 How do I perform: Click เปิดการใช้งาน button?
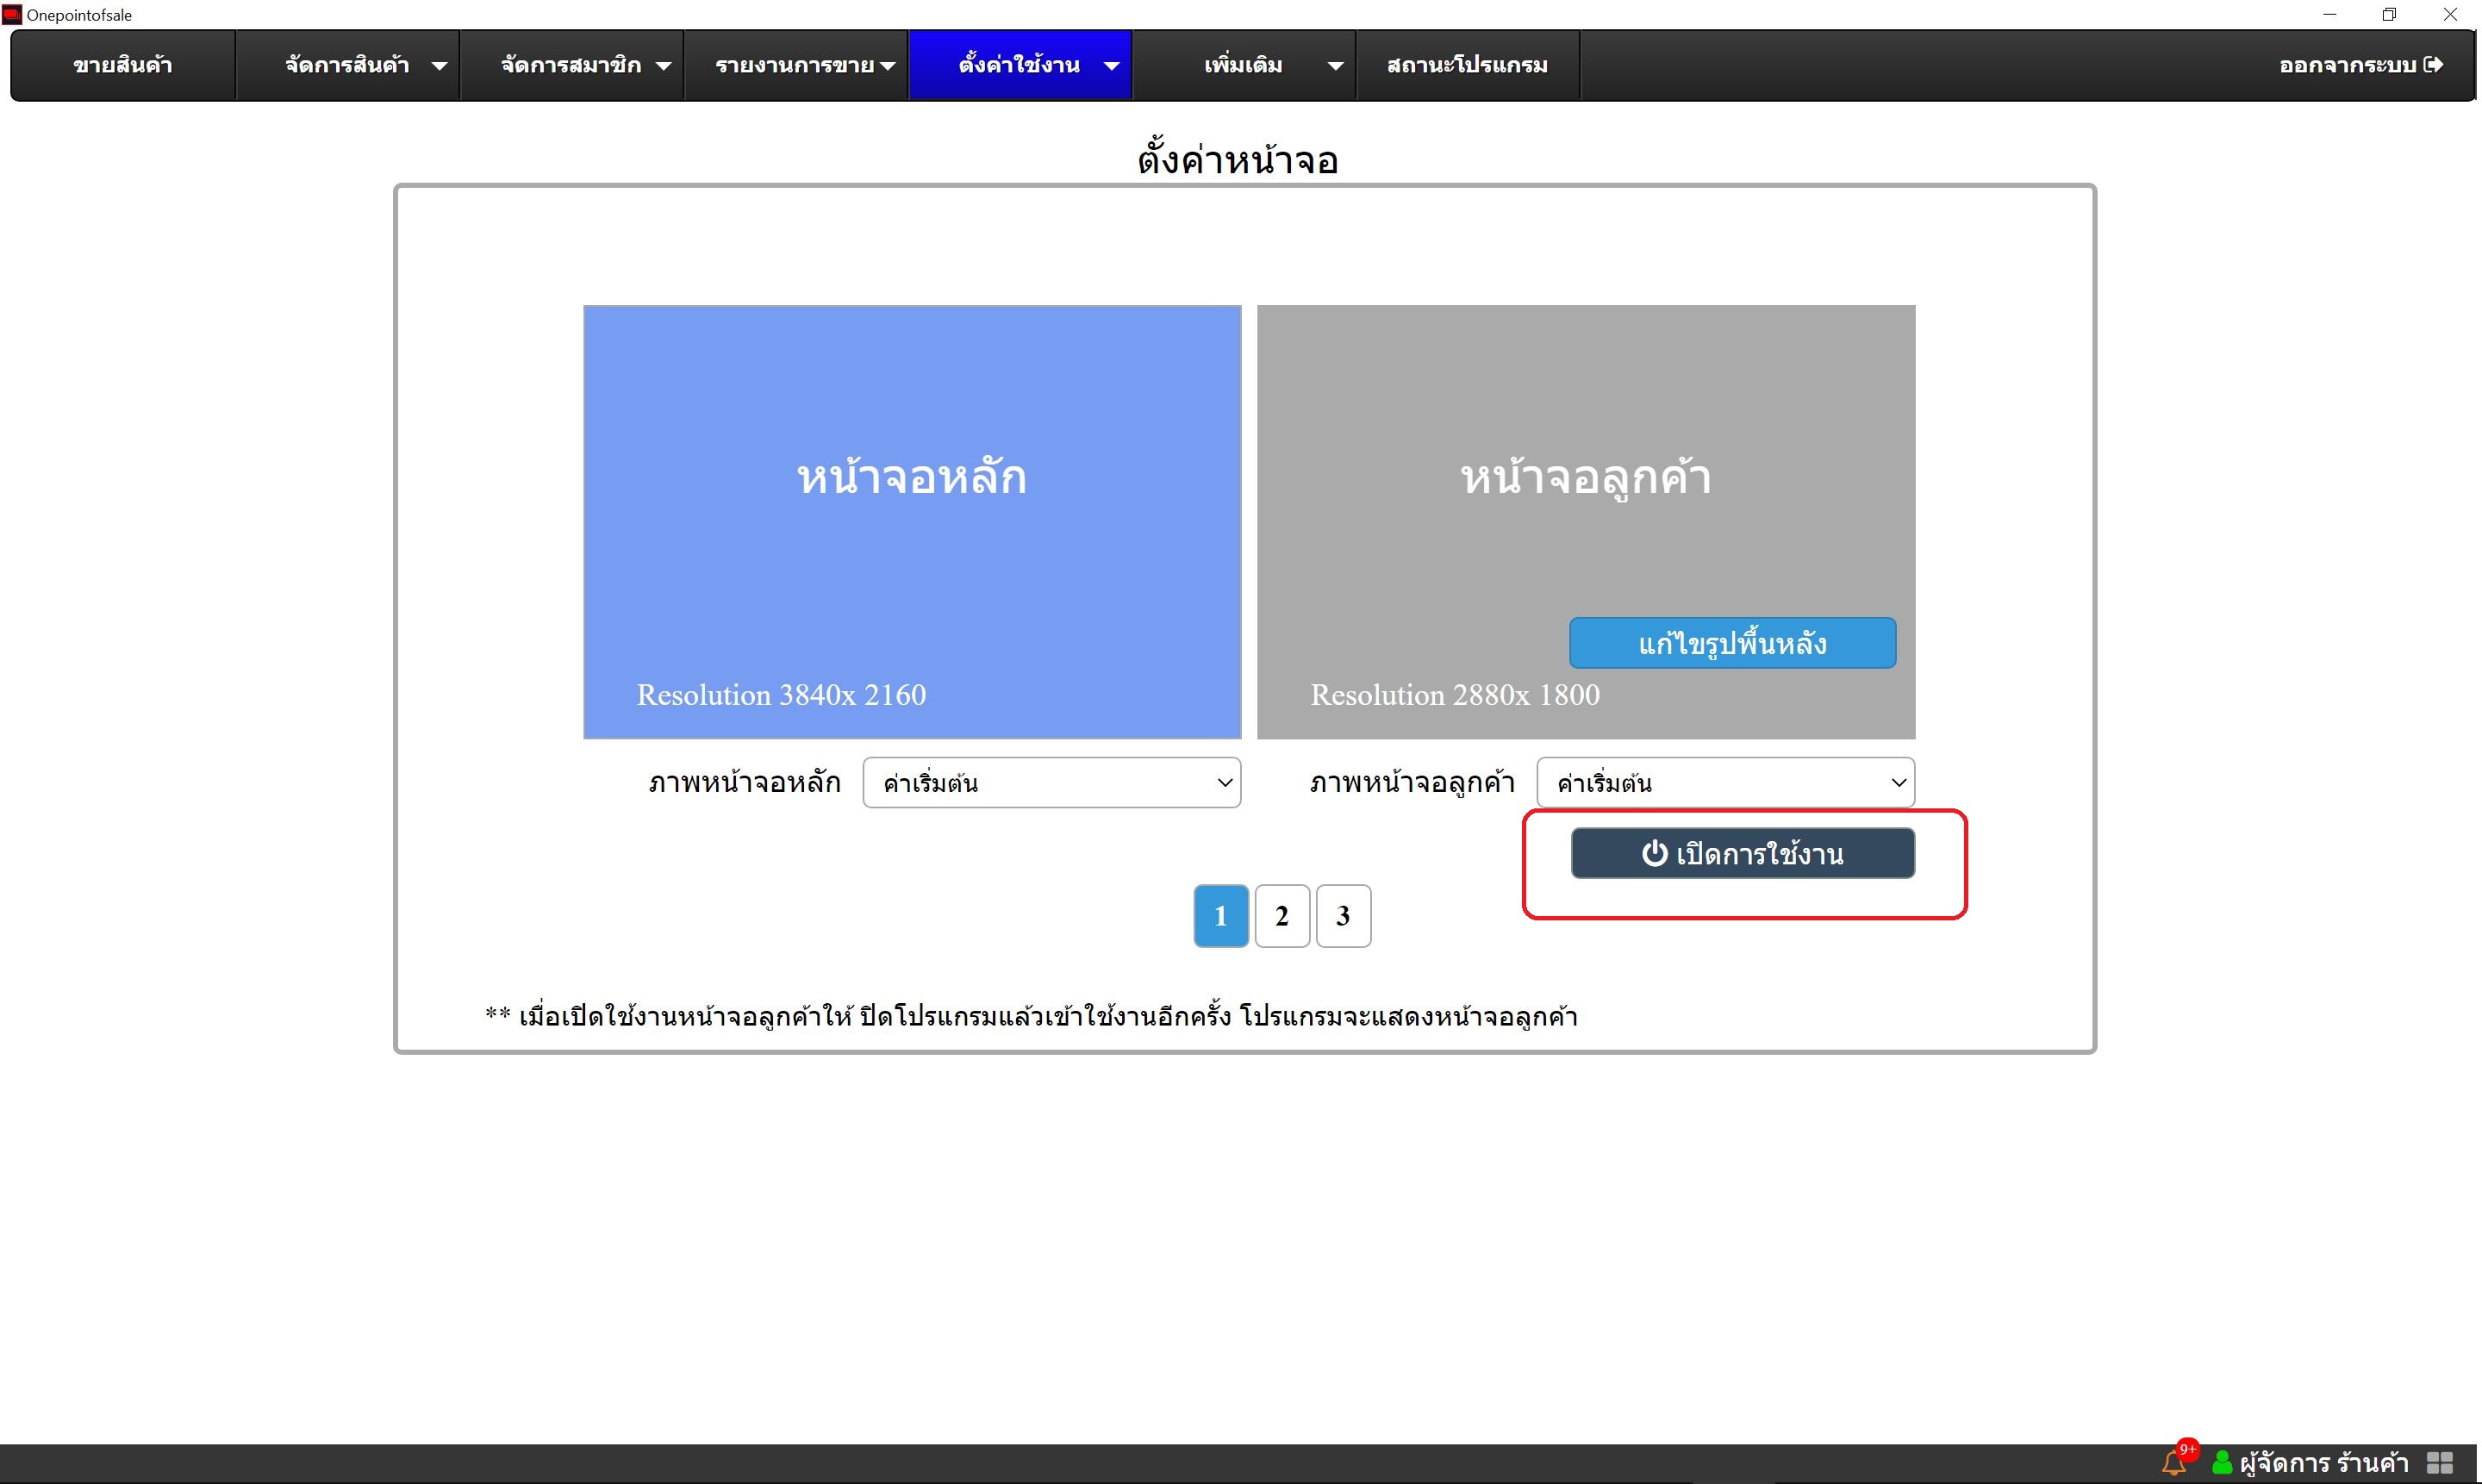coord(1743,853)
